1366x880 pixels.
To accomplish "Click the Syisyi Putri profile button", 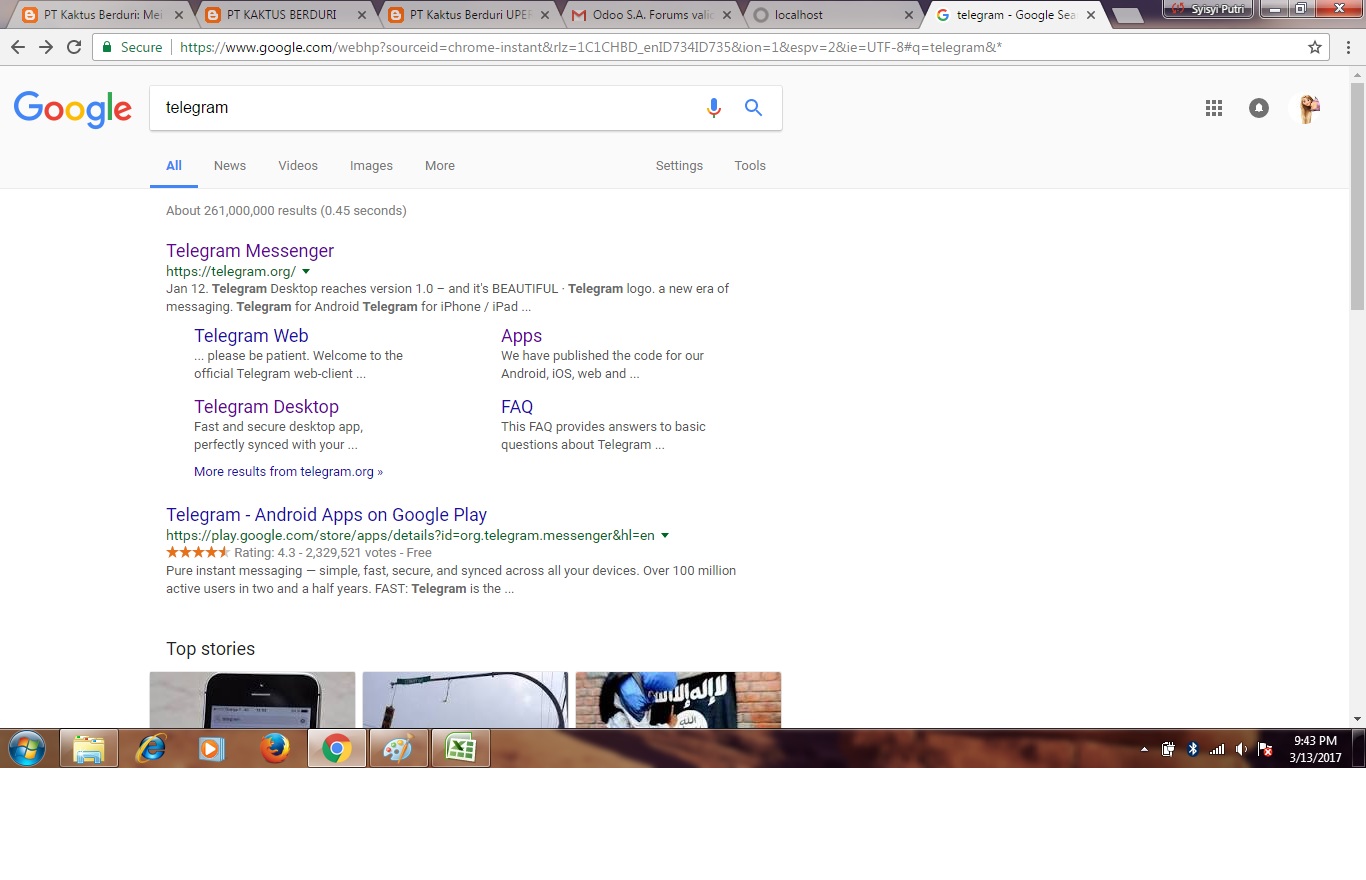I will click(1208, 8).
